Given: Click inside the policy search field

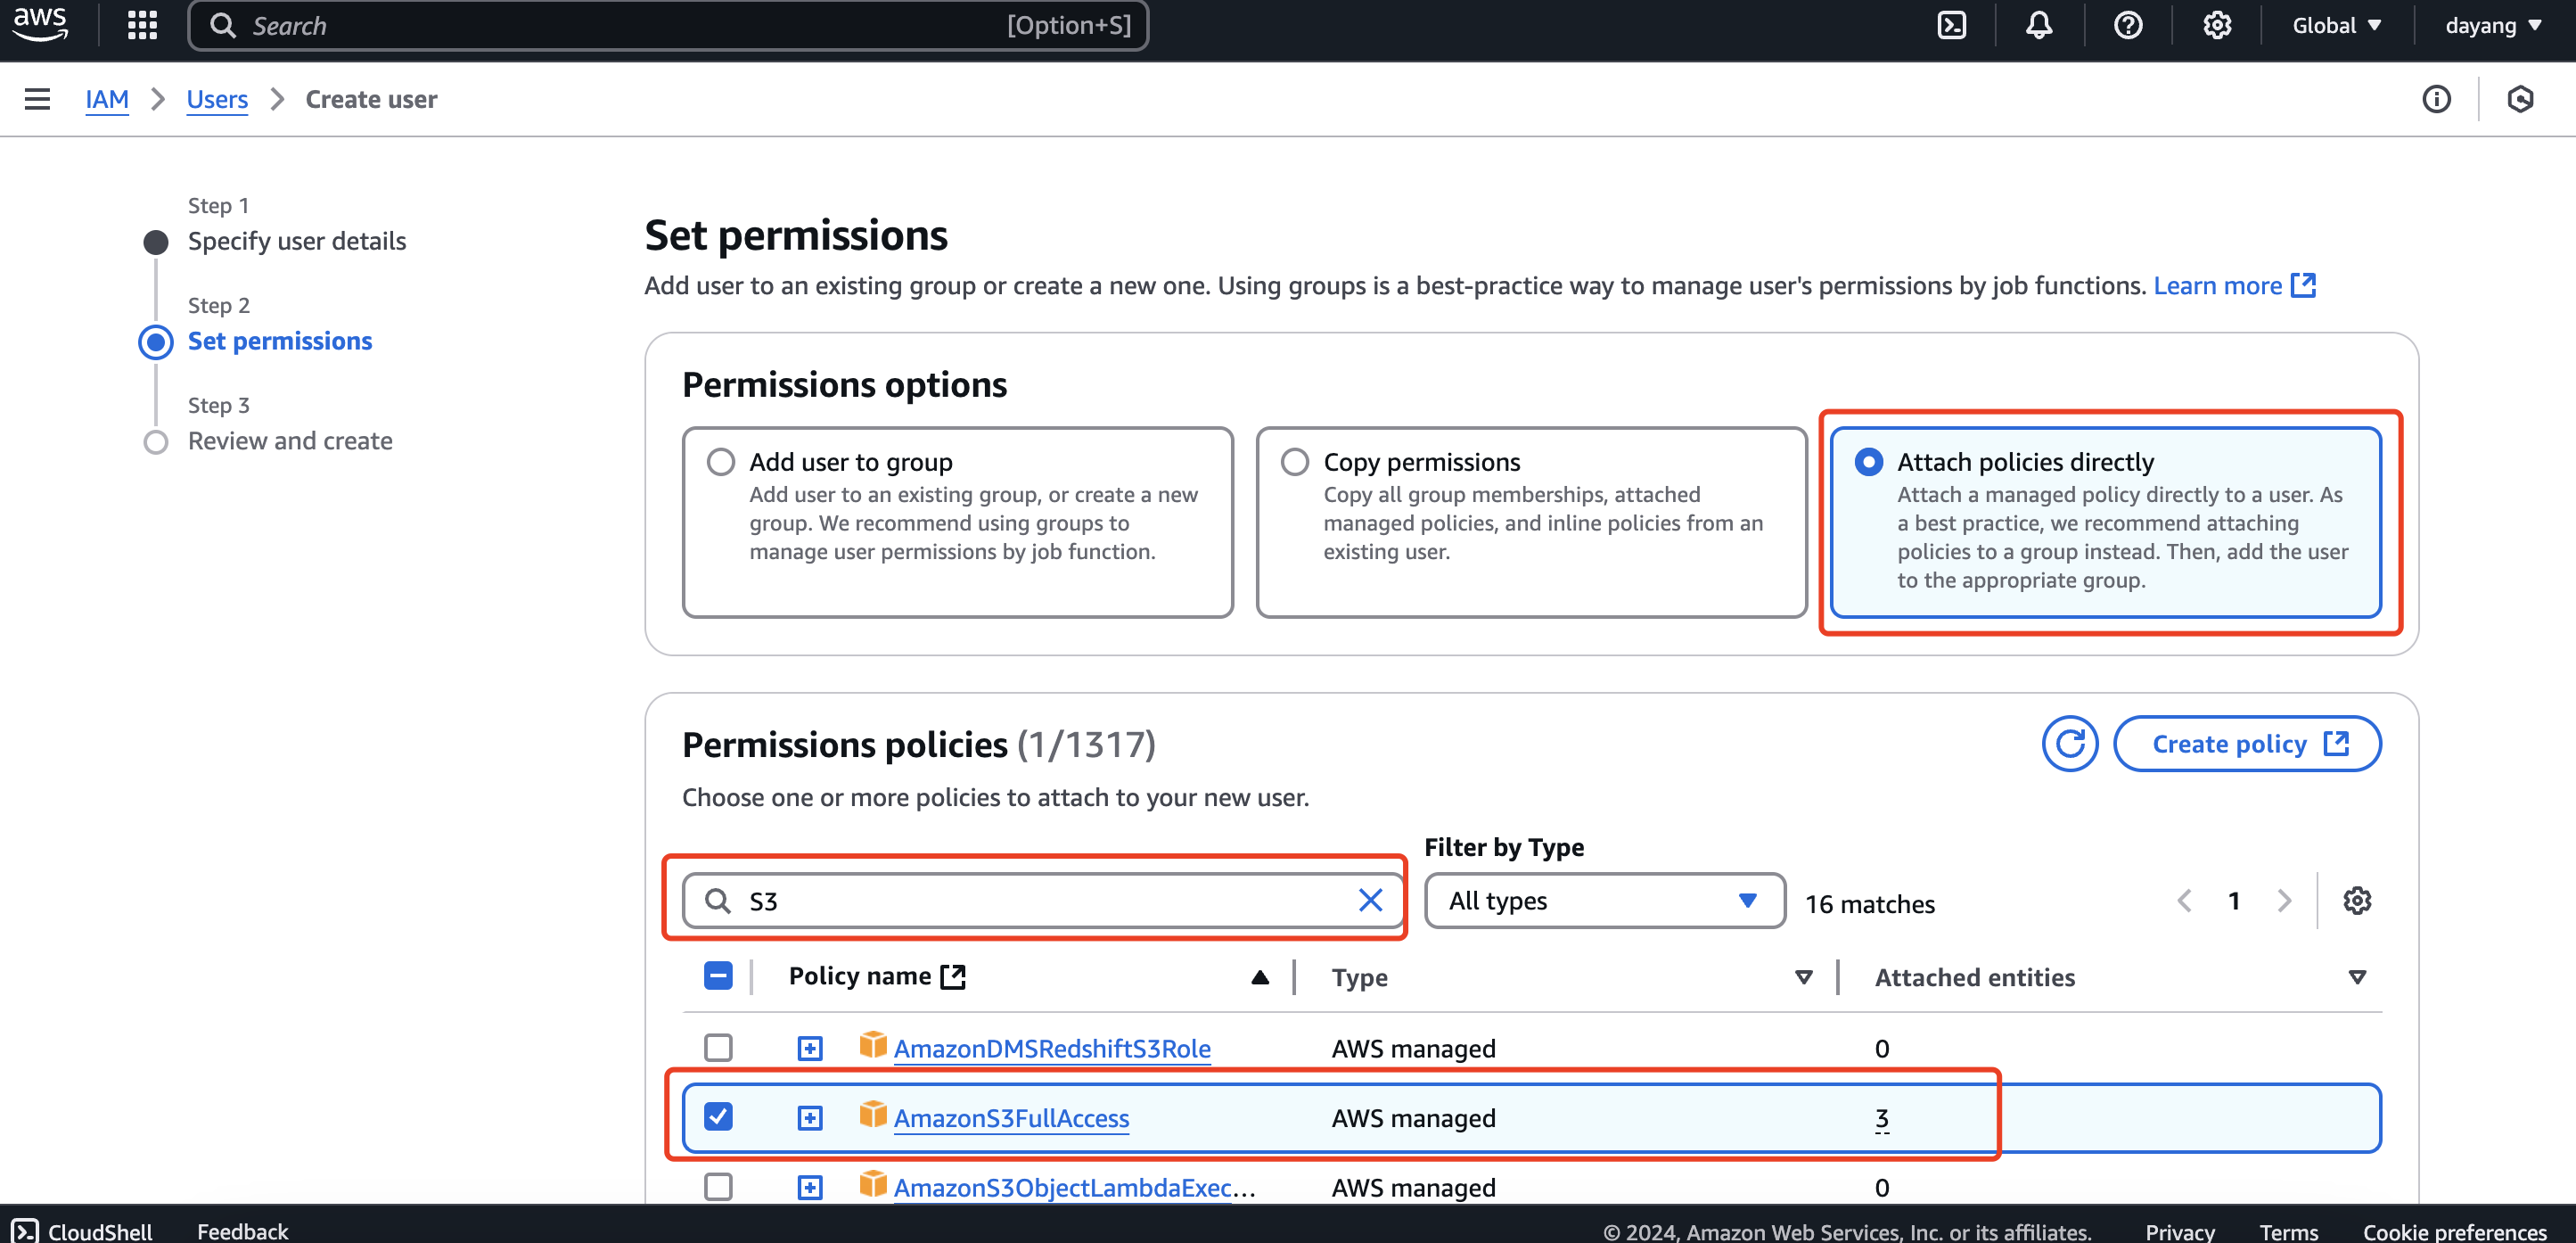Looking at the screenshot, I should coord(1040,900).
